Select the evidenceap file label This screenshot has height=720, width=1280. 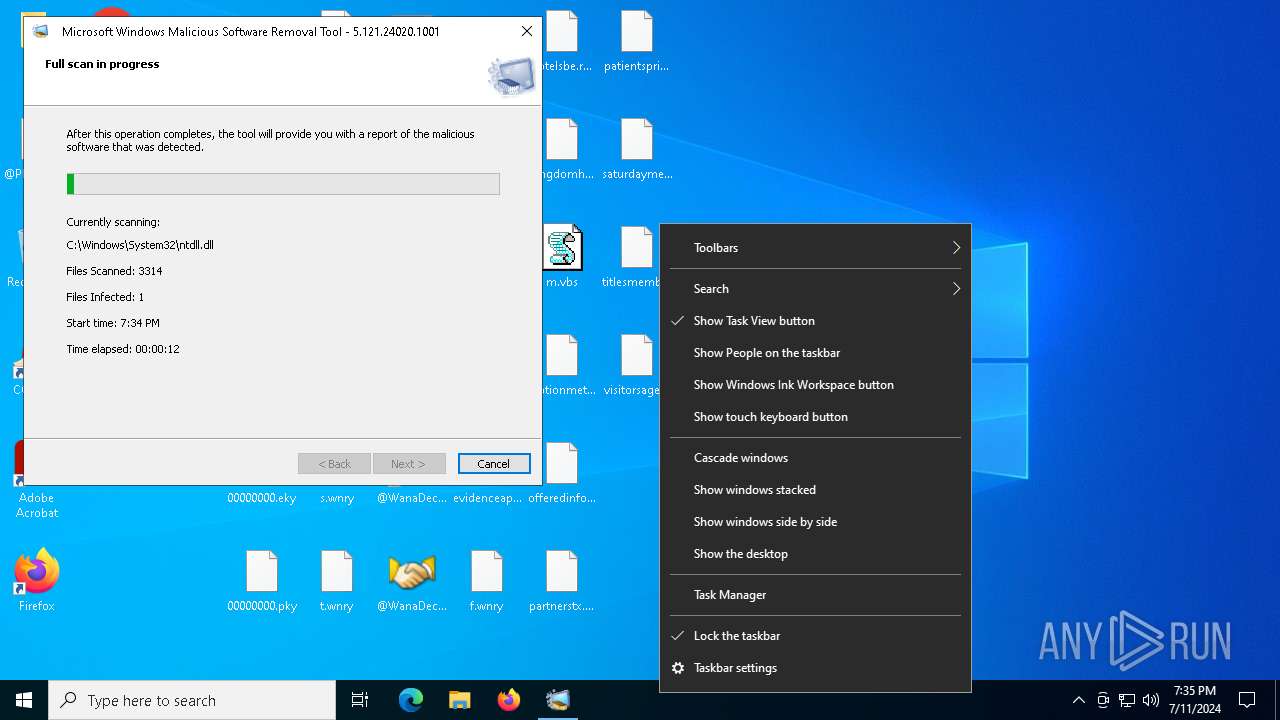(x=487, y=498)
